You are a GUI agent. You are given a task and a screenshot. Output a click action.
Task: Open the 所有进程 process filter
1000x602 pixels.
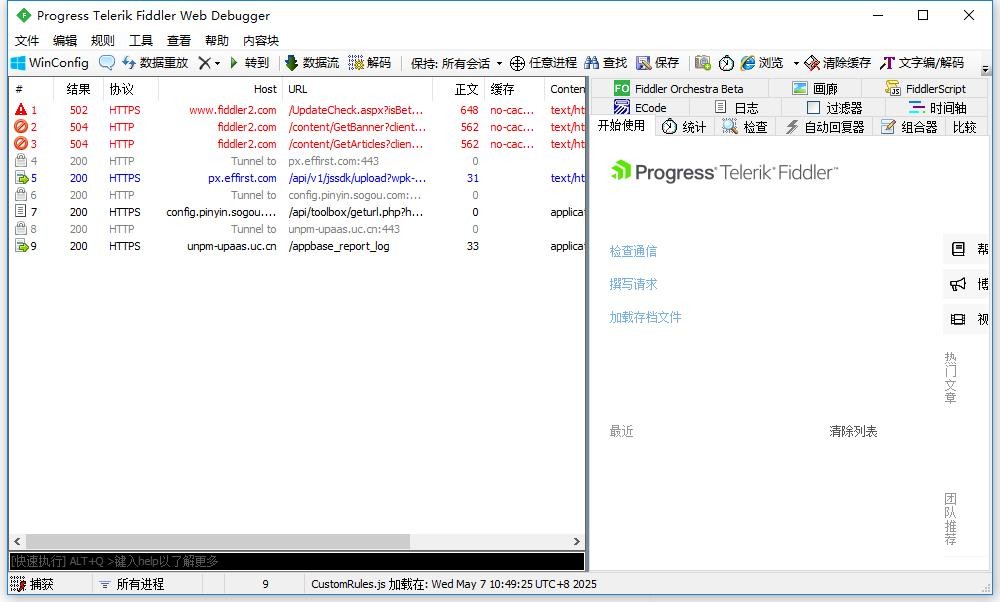(x=133, y=584)
